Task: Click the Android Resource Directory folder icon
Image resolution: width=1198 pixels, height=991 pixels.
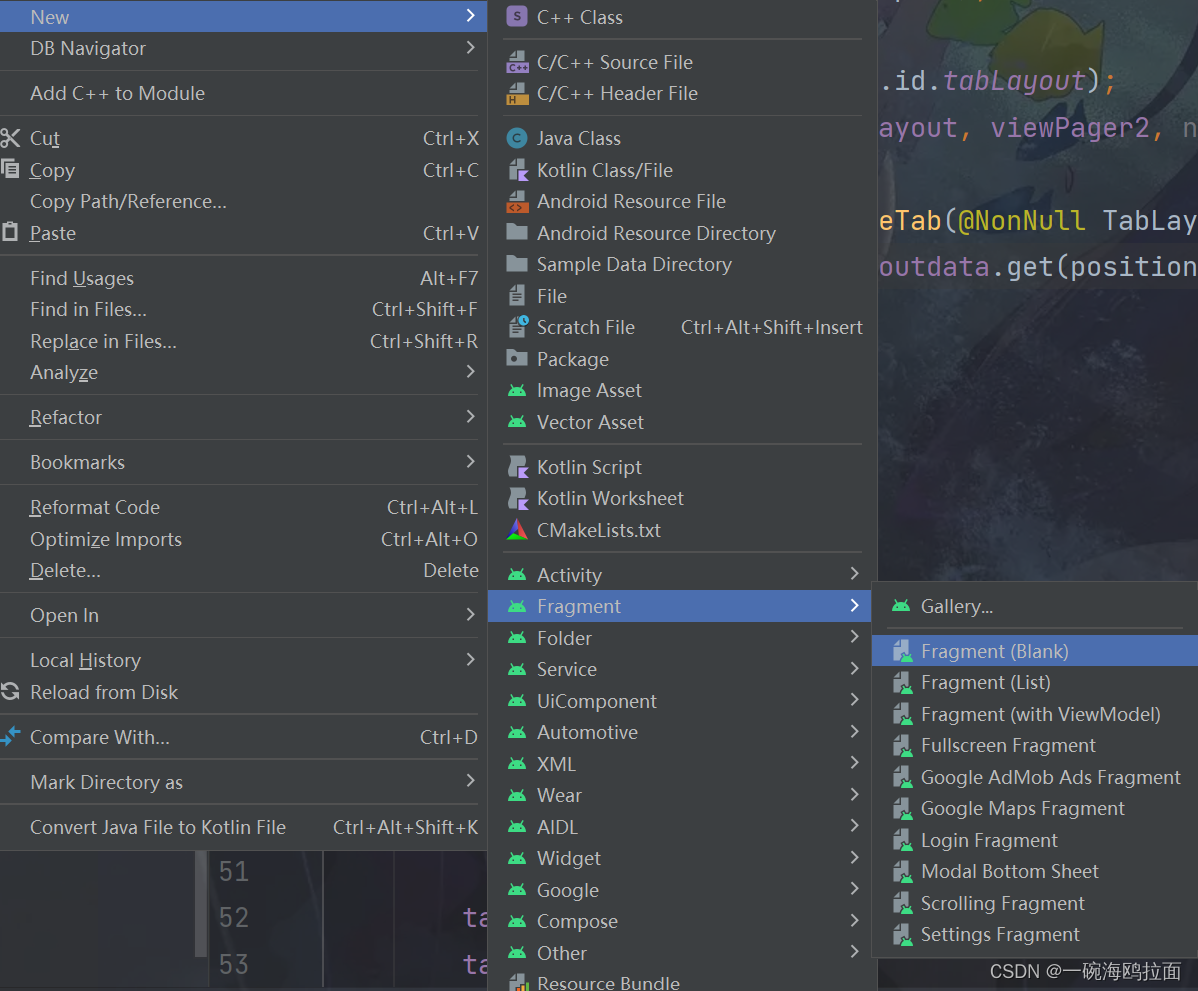Action: click(x=517, y=232)
